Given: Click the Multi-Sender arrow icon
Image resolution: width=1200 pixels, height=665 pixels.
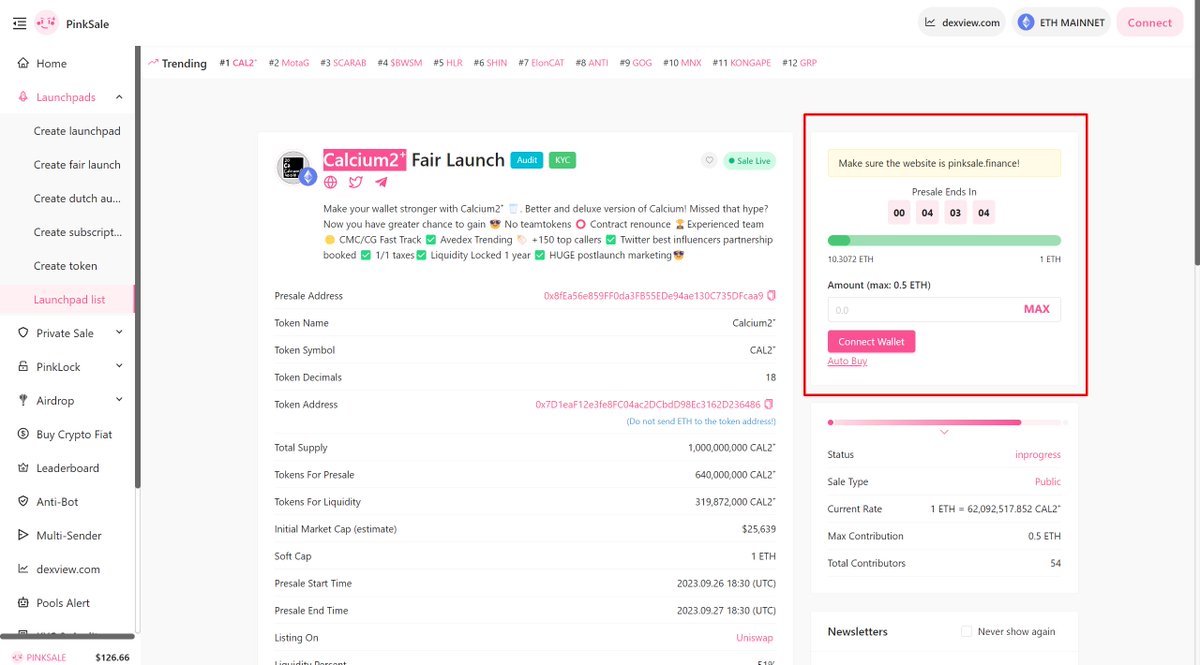Looking at the screenshot, I should [25, 535].
